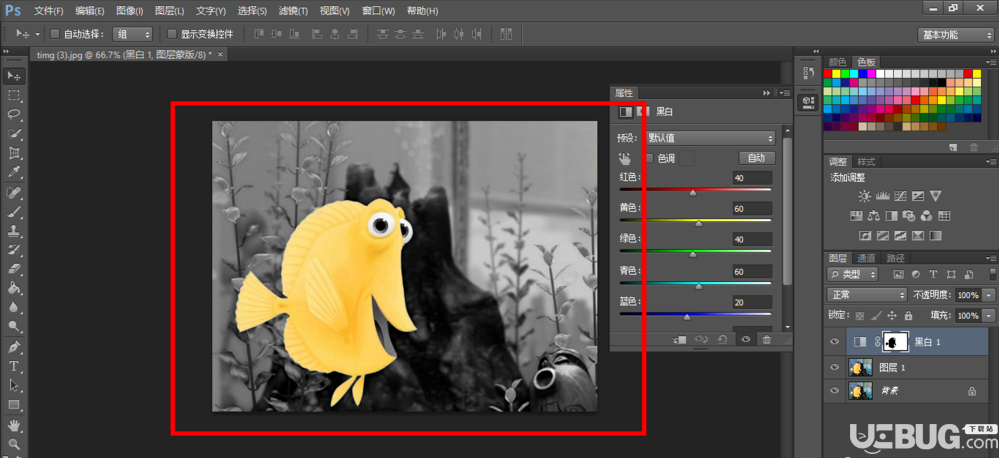The height and width of the screenshot is (458, 999).
Task: Add a Brightness/Contrast adjustment
Action: pyautogui.click(x=863, y=196)
